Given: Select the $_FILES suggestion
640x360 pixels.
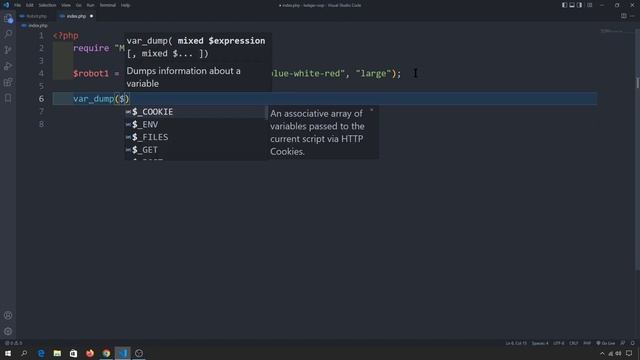Looking at the screenshot, I should tap(196, 137).
